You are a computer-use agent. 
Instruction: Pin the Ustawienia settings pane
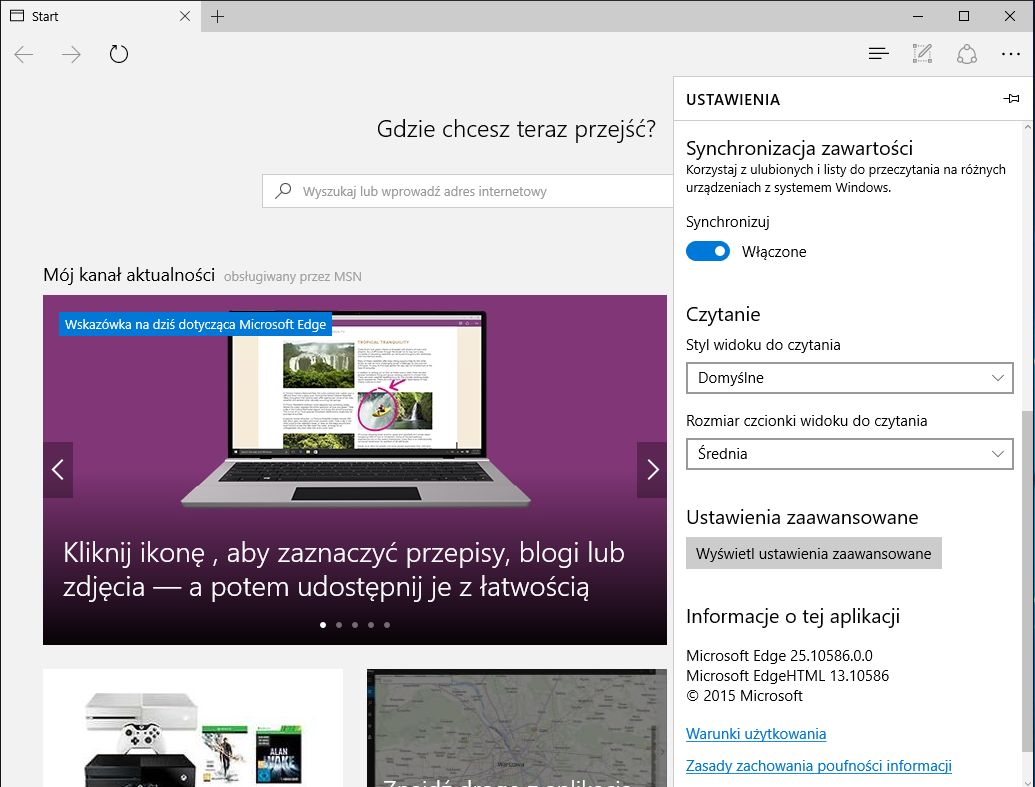pyautogui.click(x=1011, y=99)
